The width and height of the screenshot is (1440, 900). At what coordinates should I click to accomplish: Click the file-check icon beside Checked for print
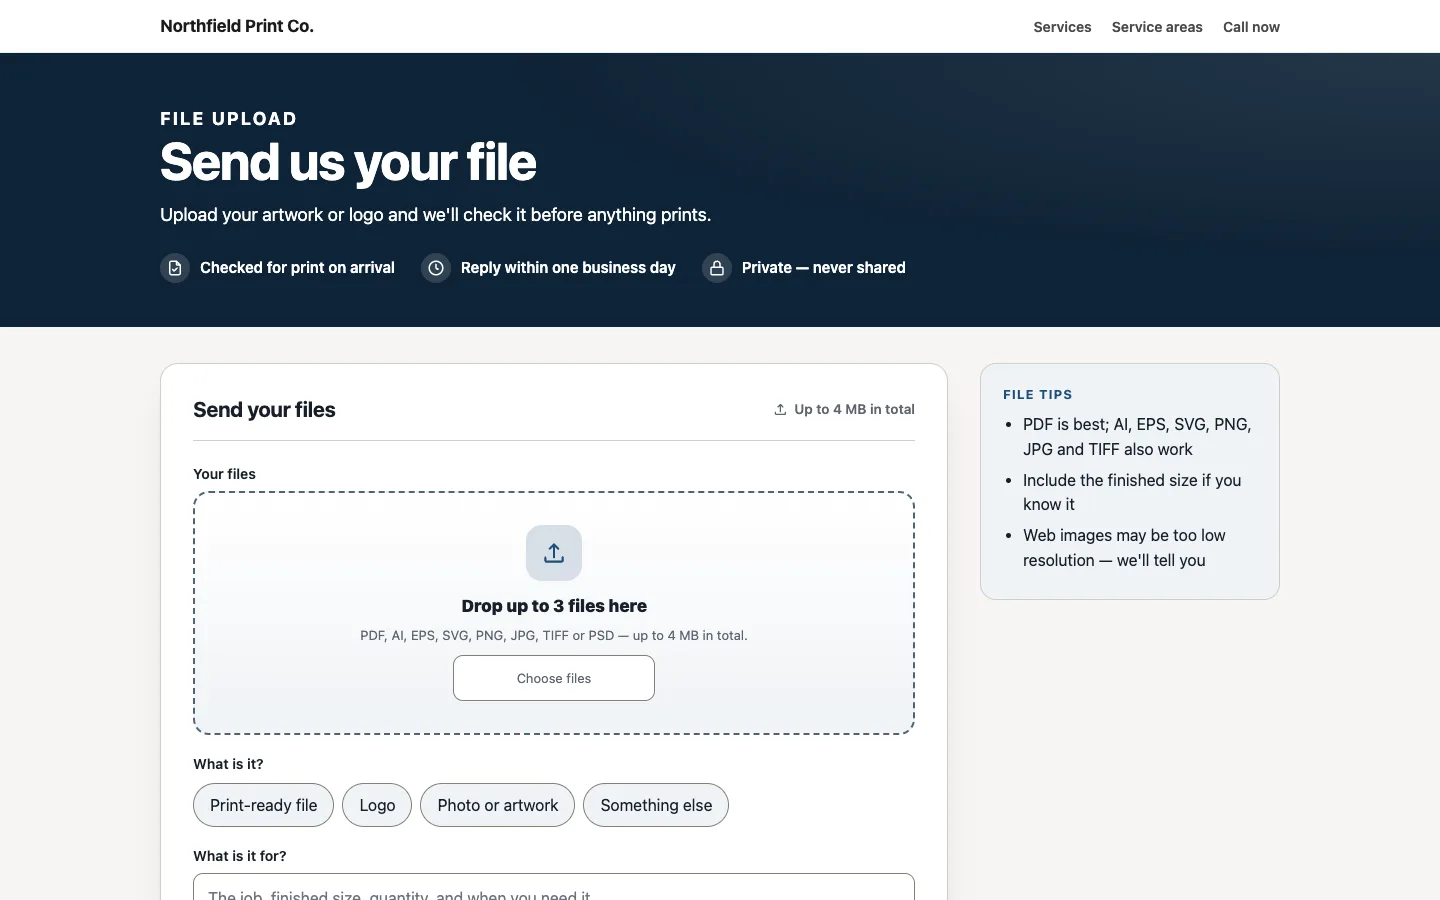coord(175,268)
